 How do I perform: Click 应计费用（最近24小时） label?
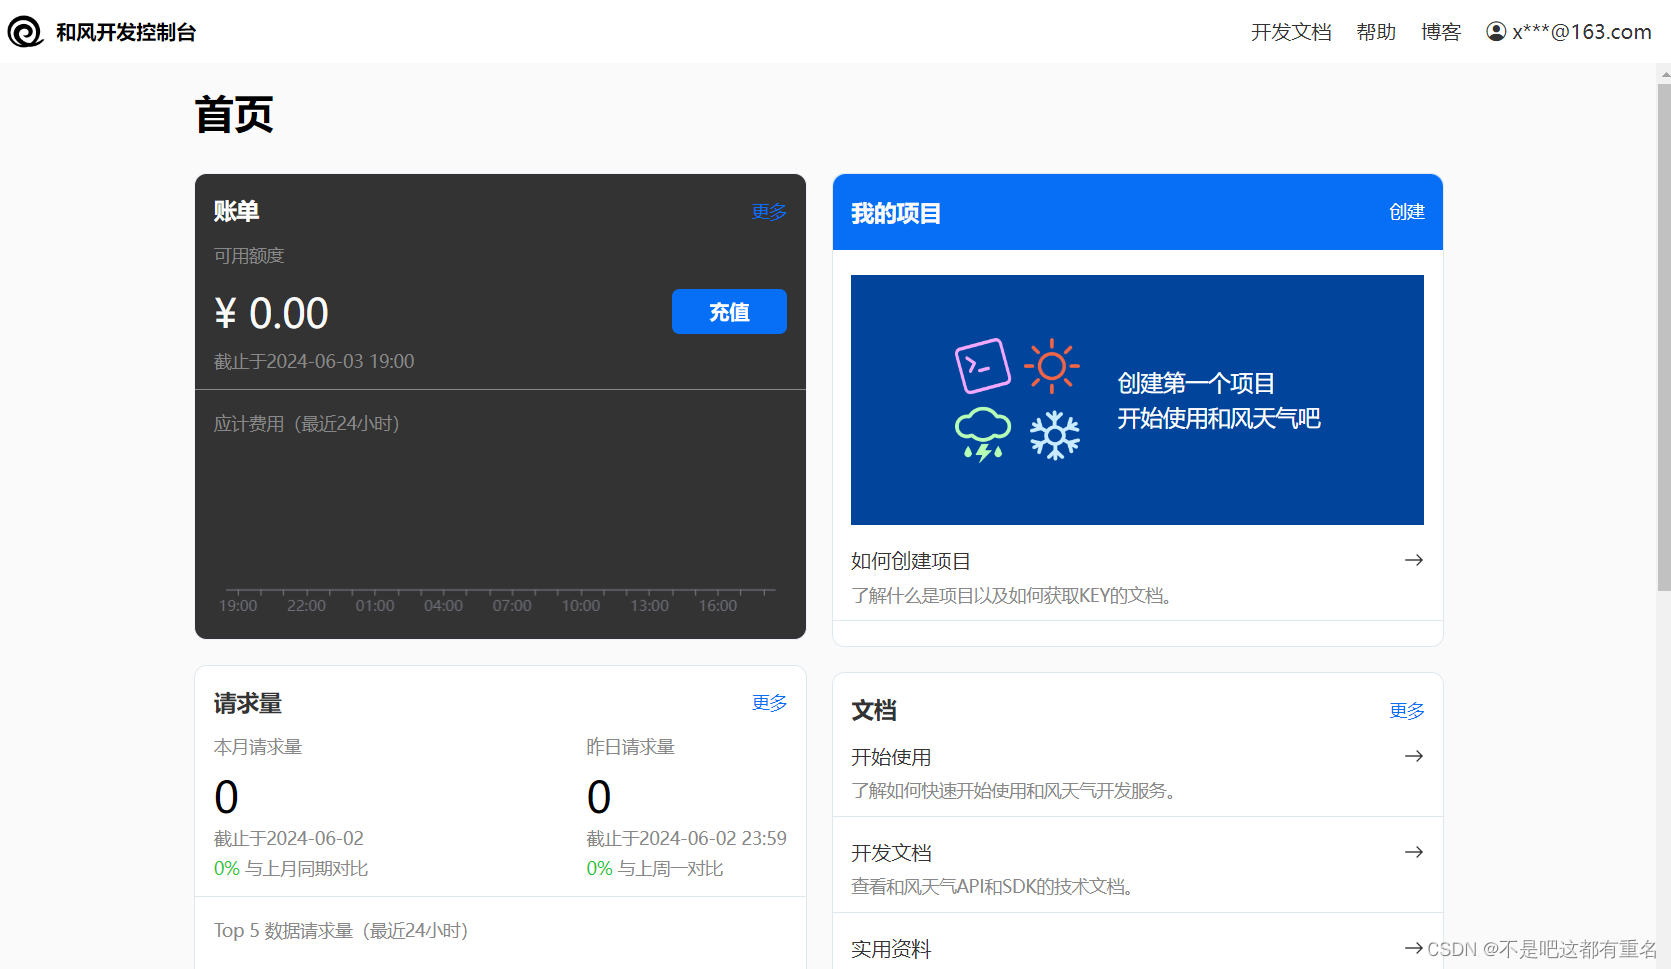coord(307,424)
